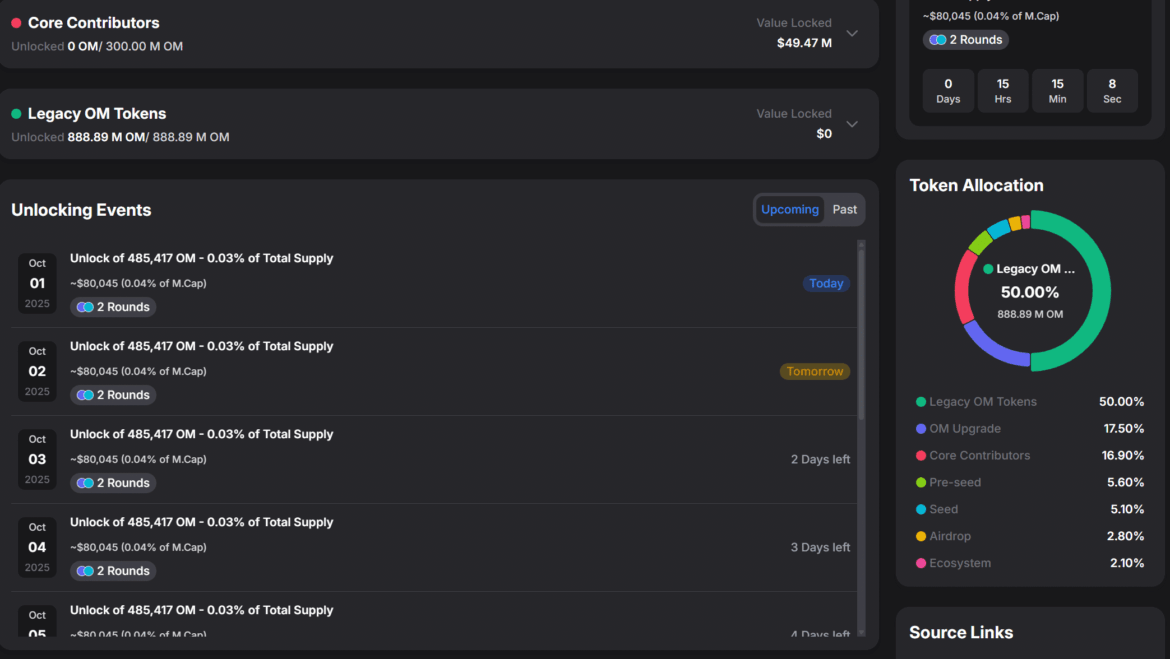Click the red Core Contributors status dot

click(x=16, y=23)
